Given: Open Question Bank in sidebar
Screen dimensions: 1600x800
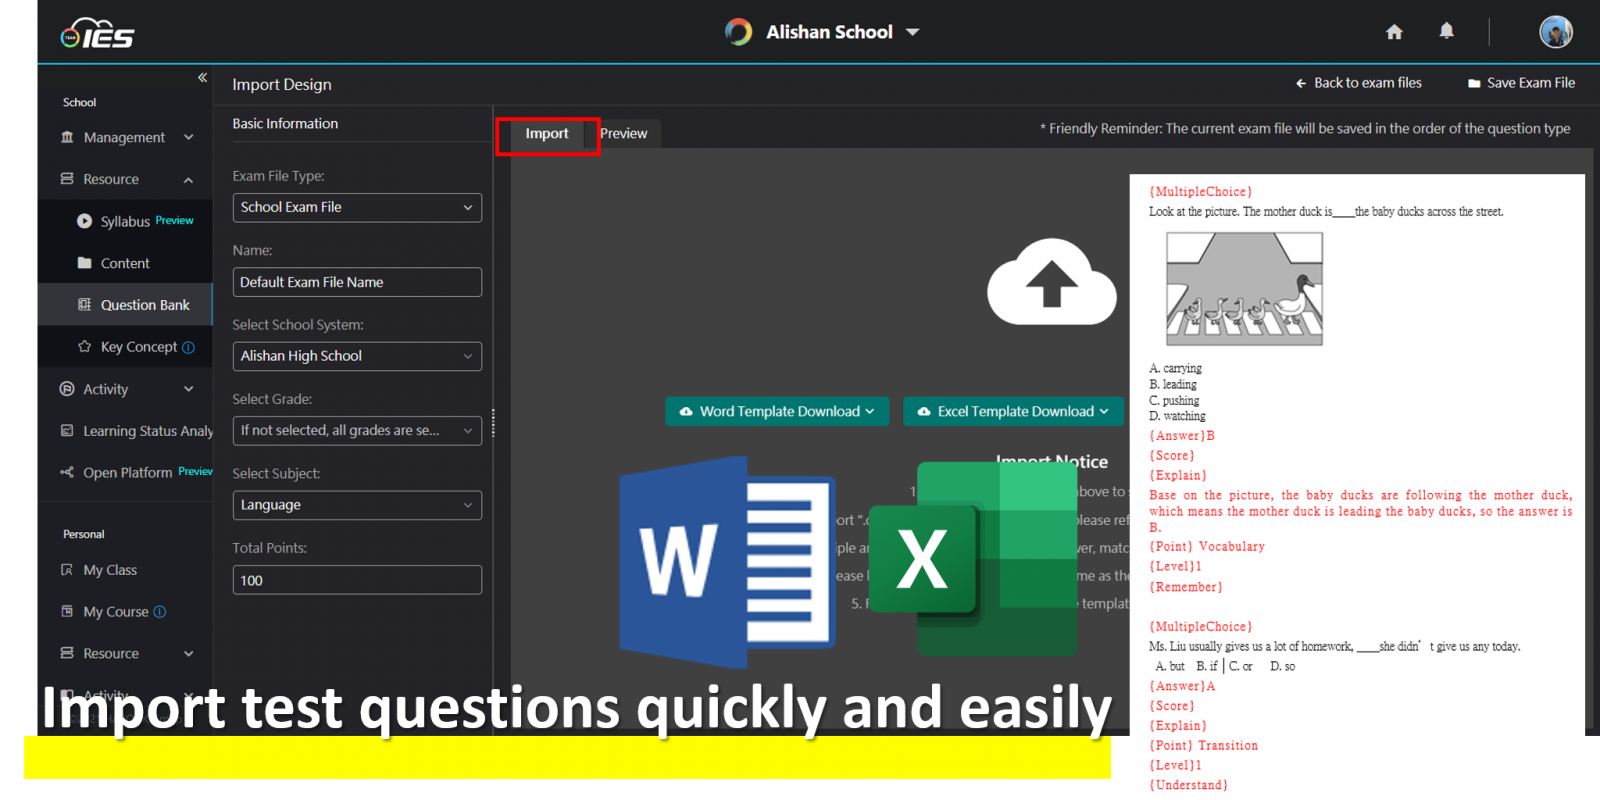Looking at the screenshot, I should (145, 305).
